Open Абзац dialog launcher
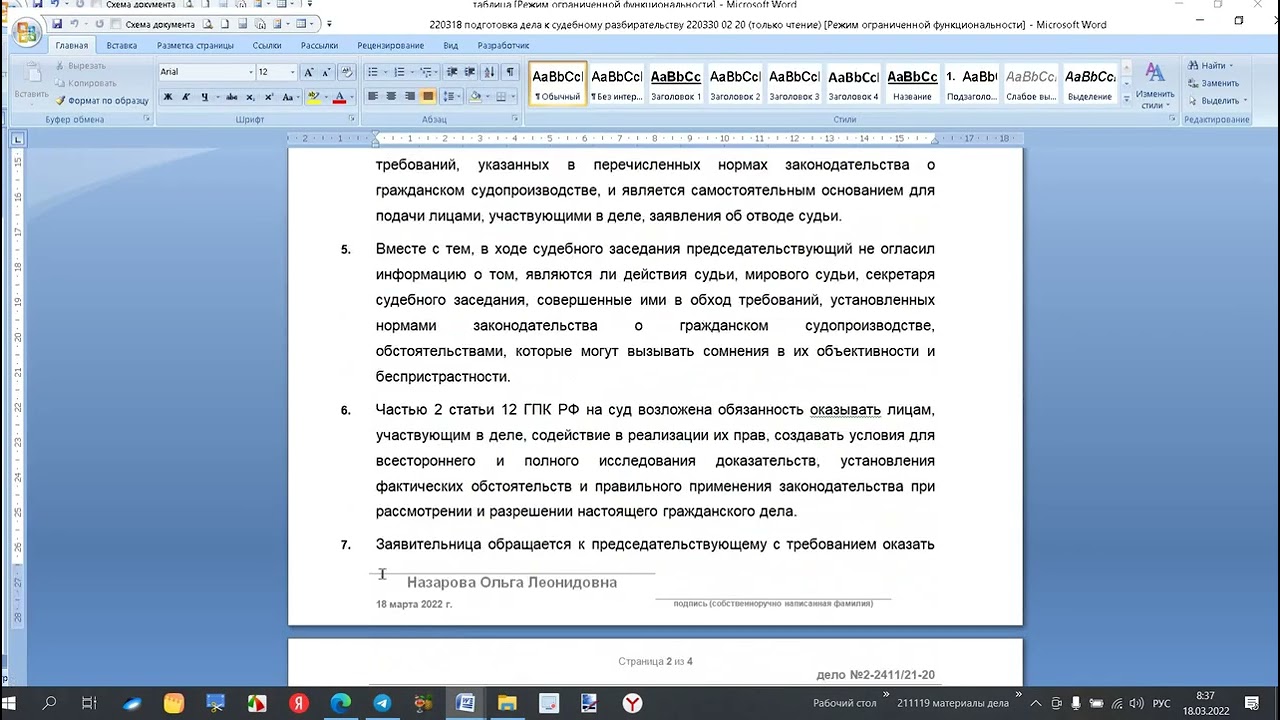The image size is (1280, 720). point(517,119)
